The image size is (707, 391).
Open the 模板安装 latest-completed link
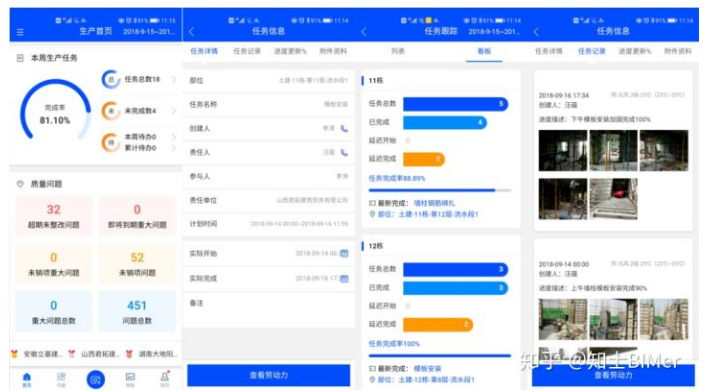[x=427, y=368]
